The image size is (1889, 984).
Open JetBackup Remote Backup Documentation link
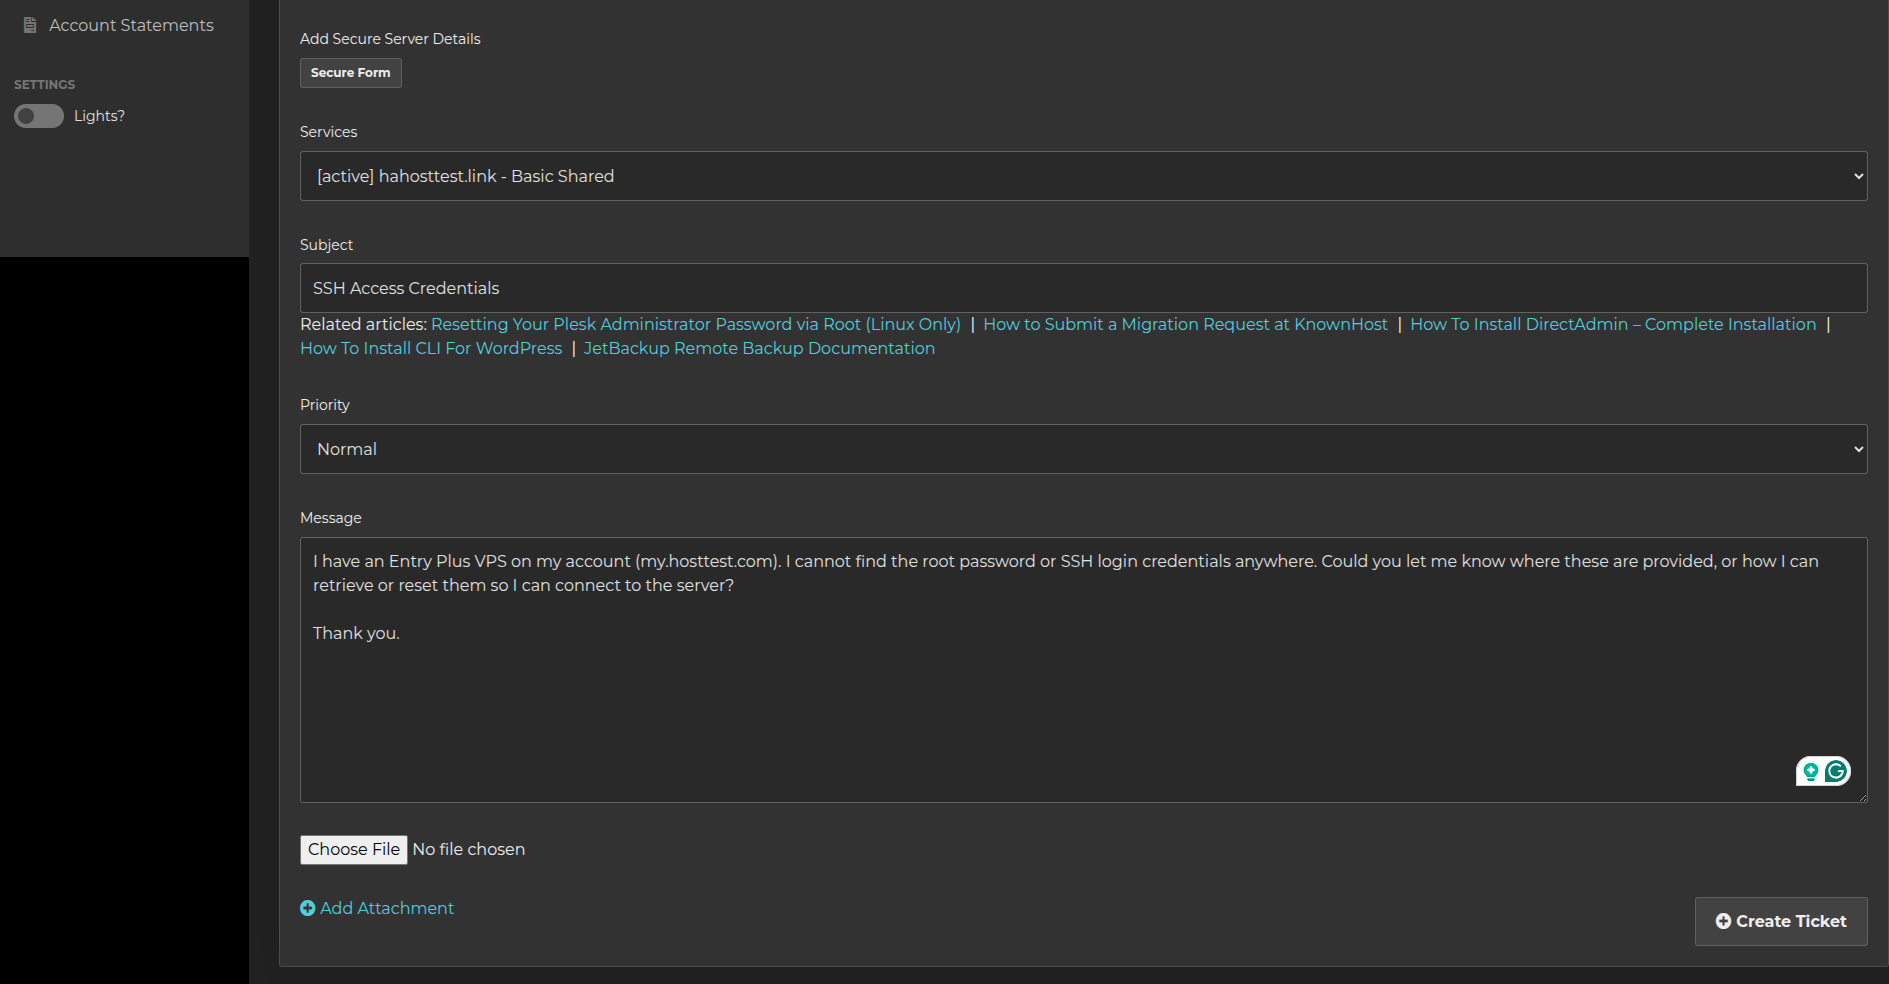pyautogui.click(x=759, y=348)
